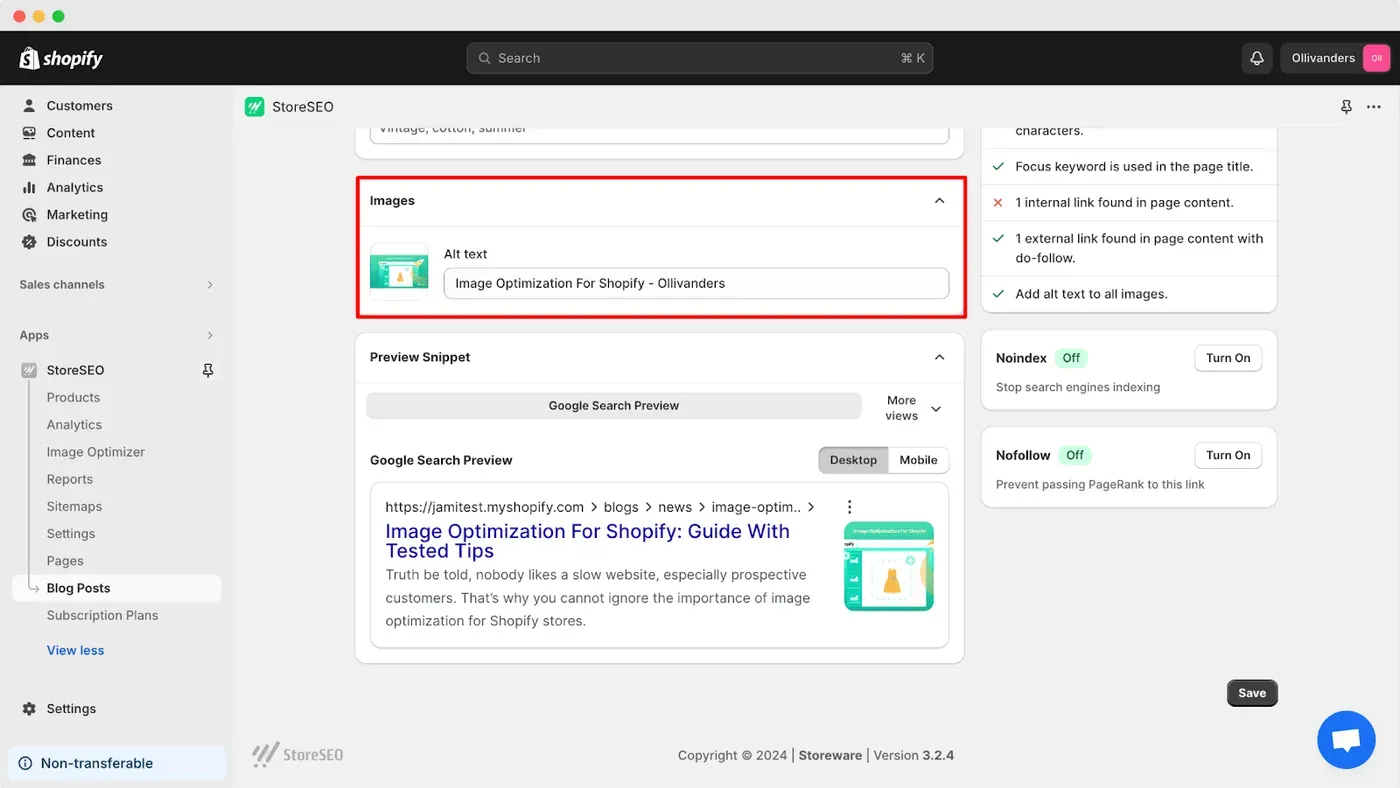
Task: Click the Non-transferable info icon
Action: [x=25, y=763]
